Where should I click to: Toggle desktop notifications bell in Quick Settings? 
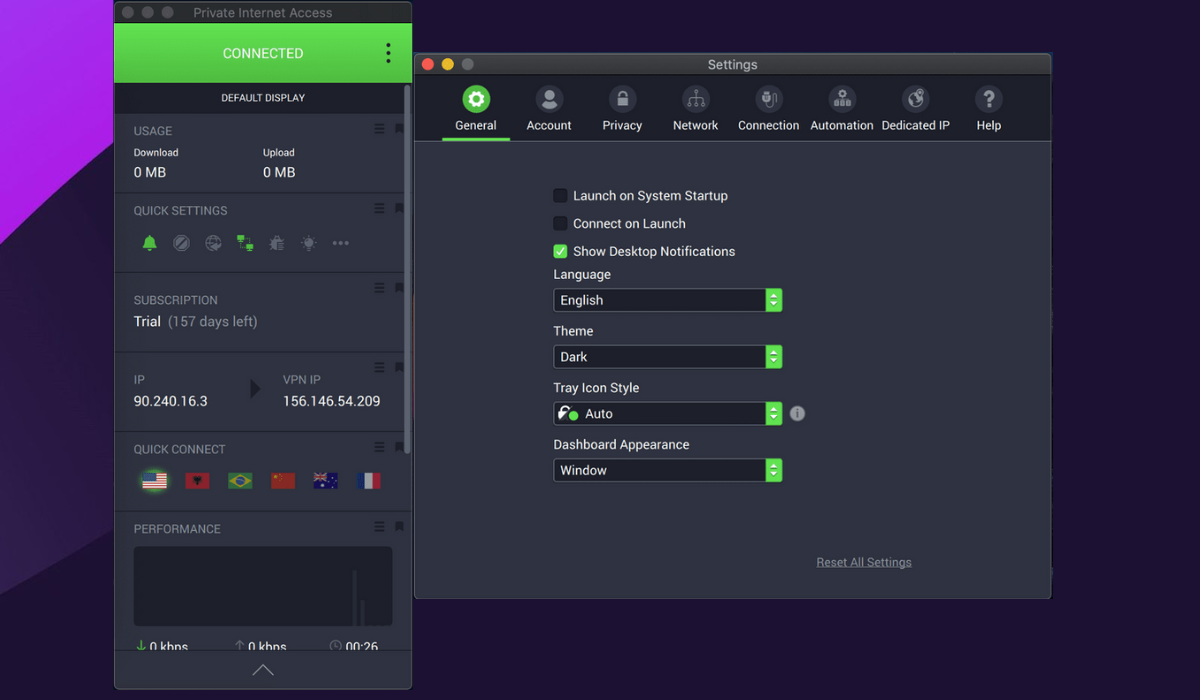150,243
